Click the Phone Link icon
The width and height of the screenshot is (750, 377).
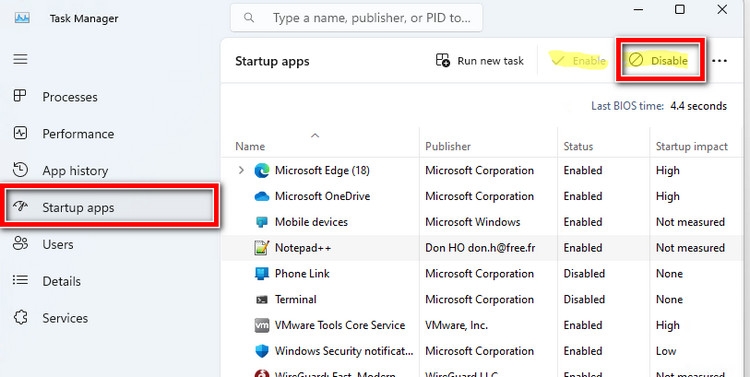[262, 274]
